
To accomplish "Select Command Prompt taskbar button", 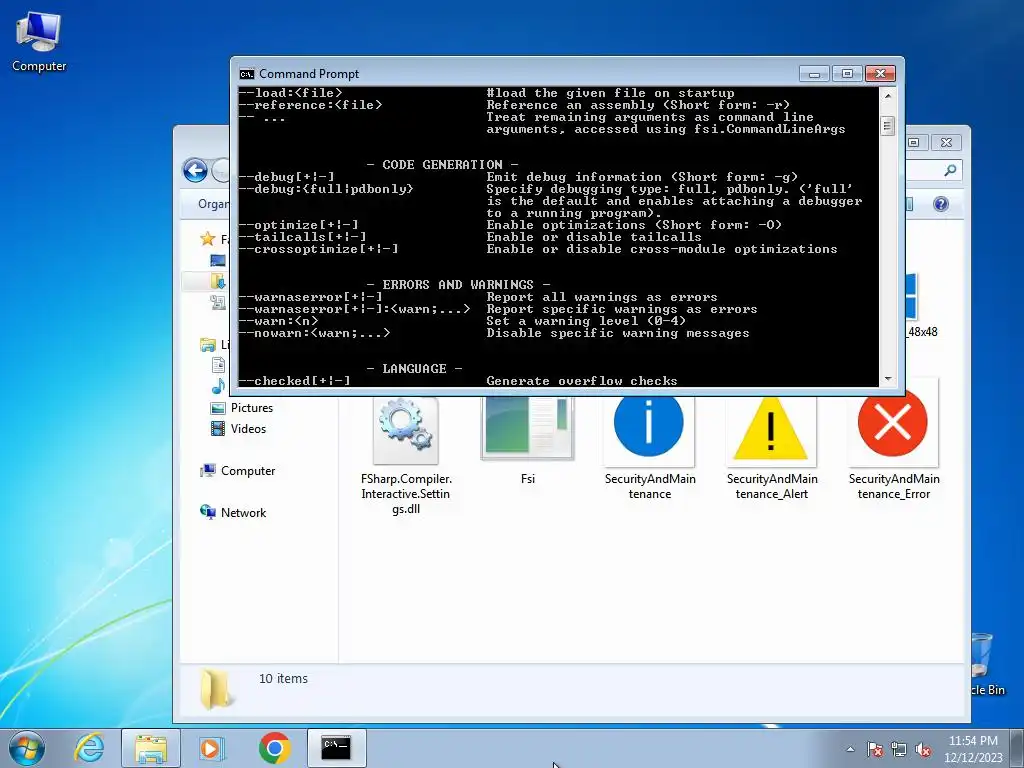I will point(336,748).
